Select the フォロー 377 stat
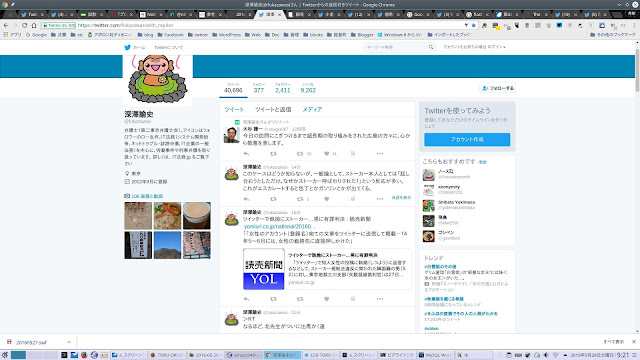The height and width of the screenshot is (360, 640). tap(259, 88)
